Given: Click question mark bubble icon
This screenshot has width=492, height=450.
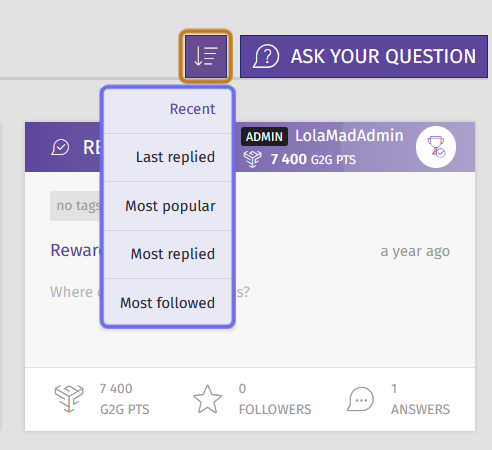Looking at the screenshot, I should (x=266, y=56).
